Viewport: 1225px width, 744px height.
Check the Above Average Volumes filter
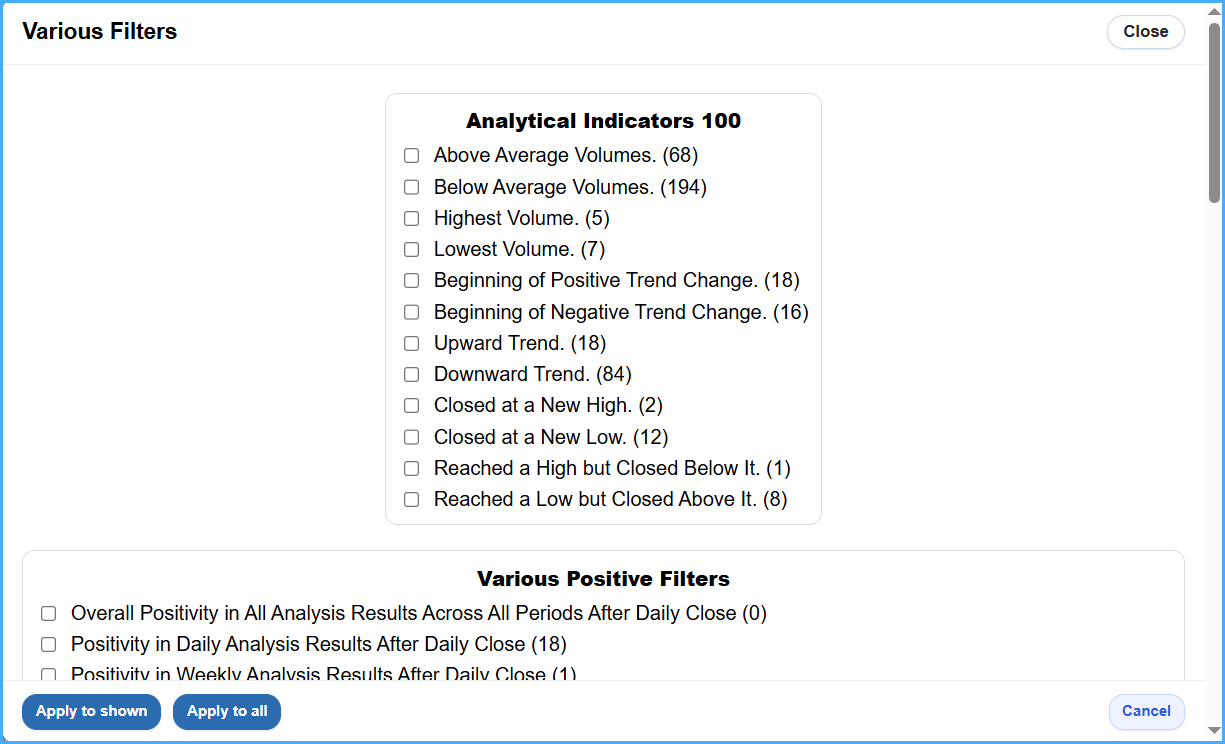(411, 156)
